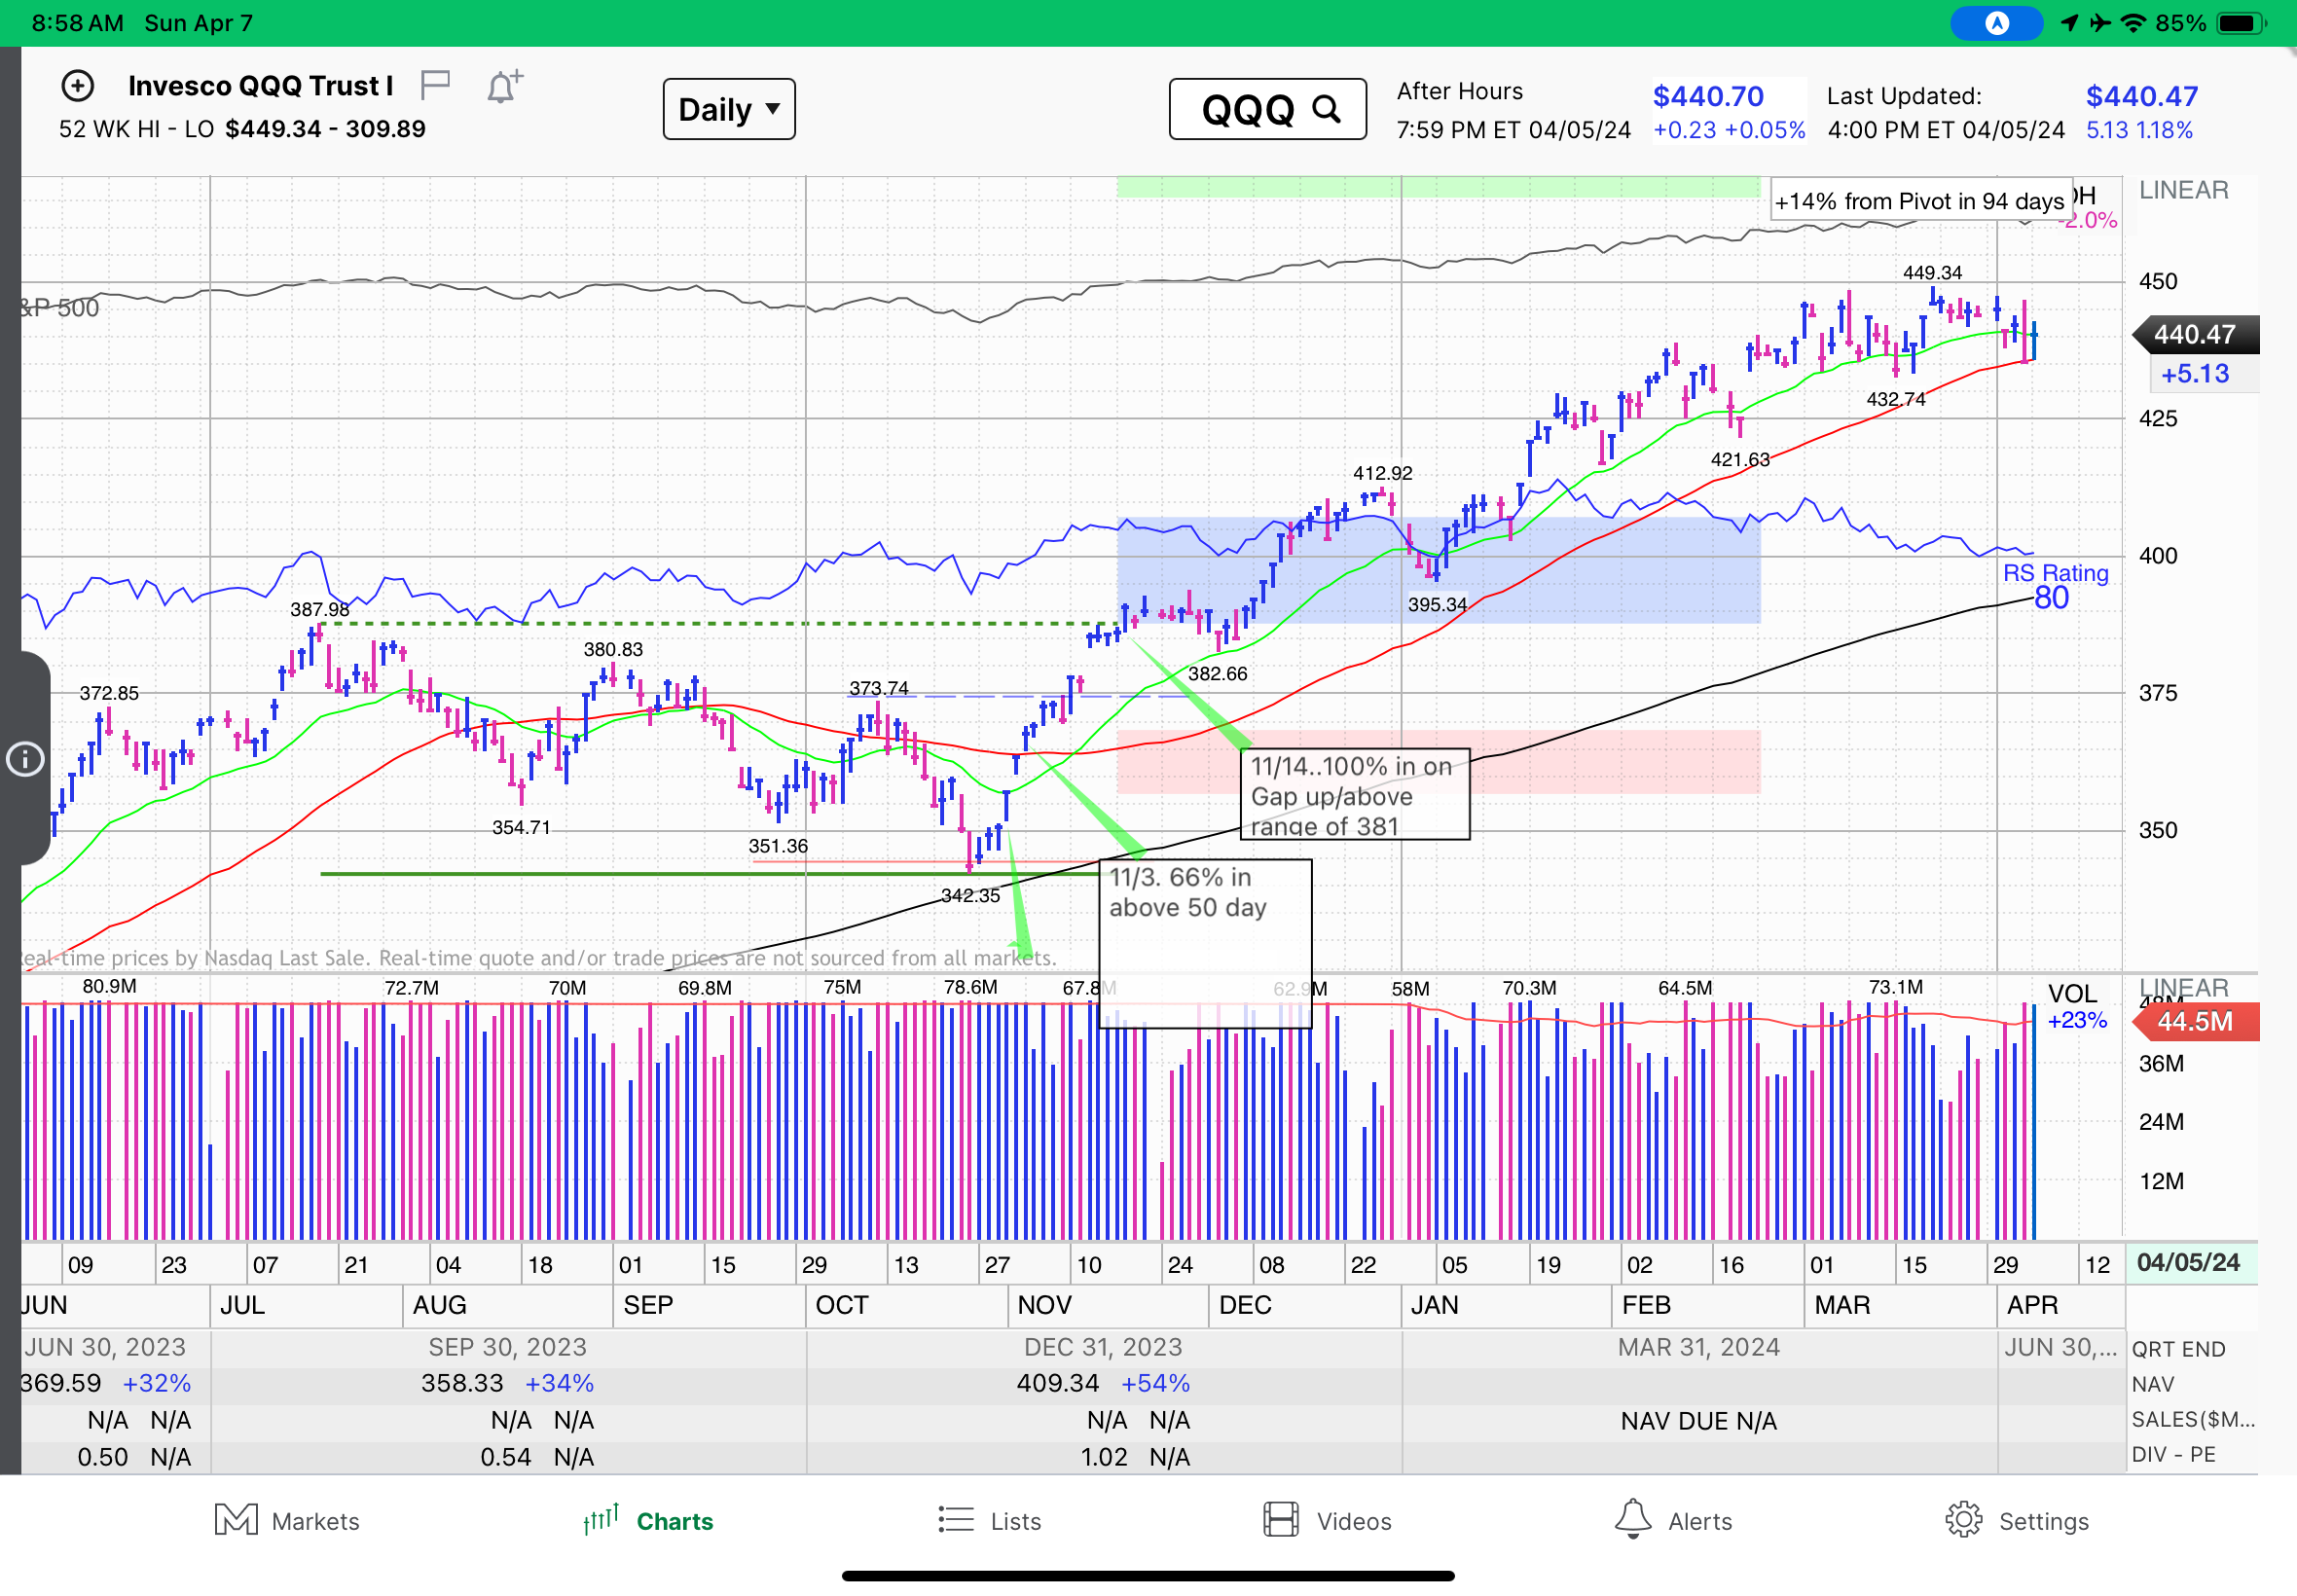Tap the Lists lines icon

pyautogui.click(x=956, y=1520)
